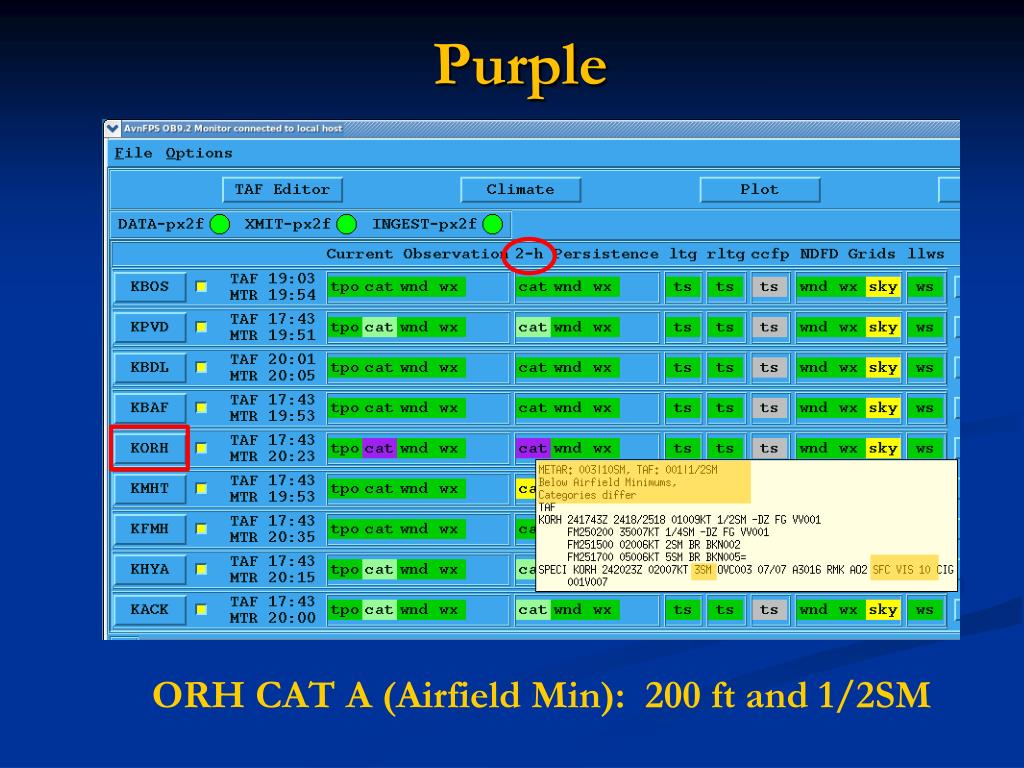Click wnd cell in KBDL 2-h Persistence

pyautogui.click(x=568, y=368)
